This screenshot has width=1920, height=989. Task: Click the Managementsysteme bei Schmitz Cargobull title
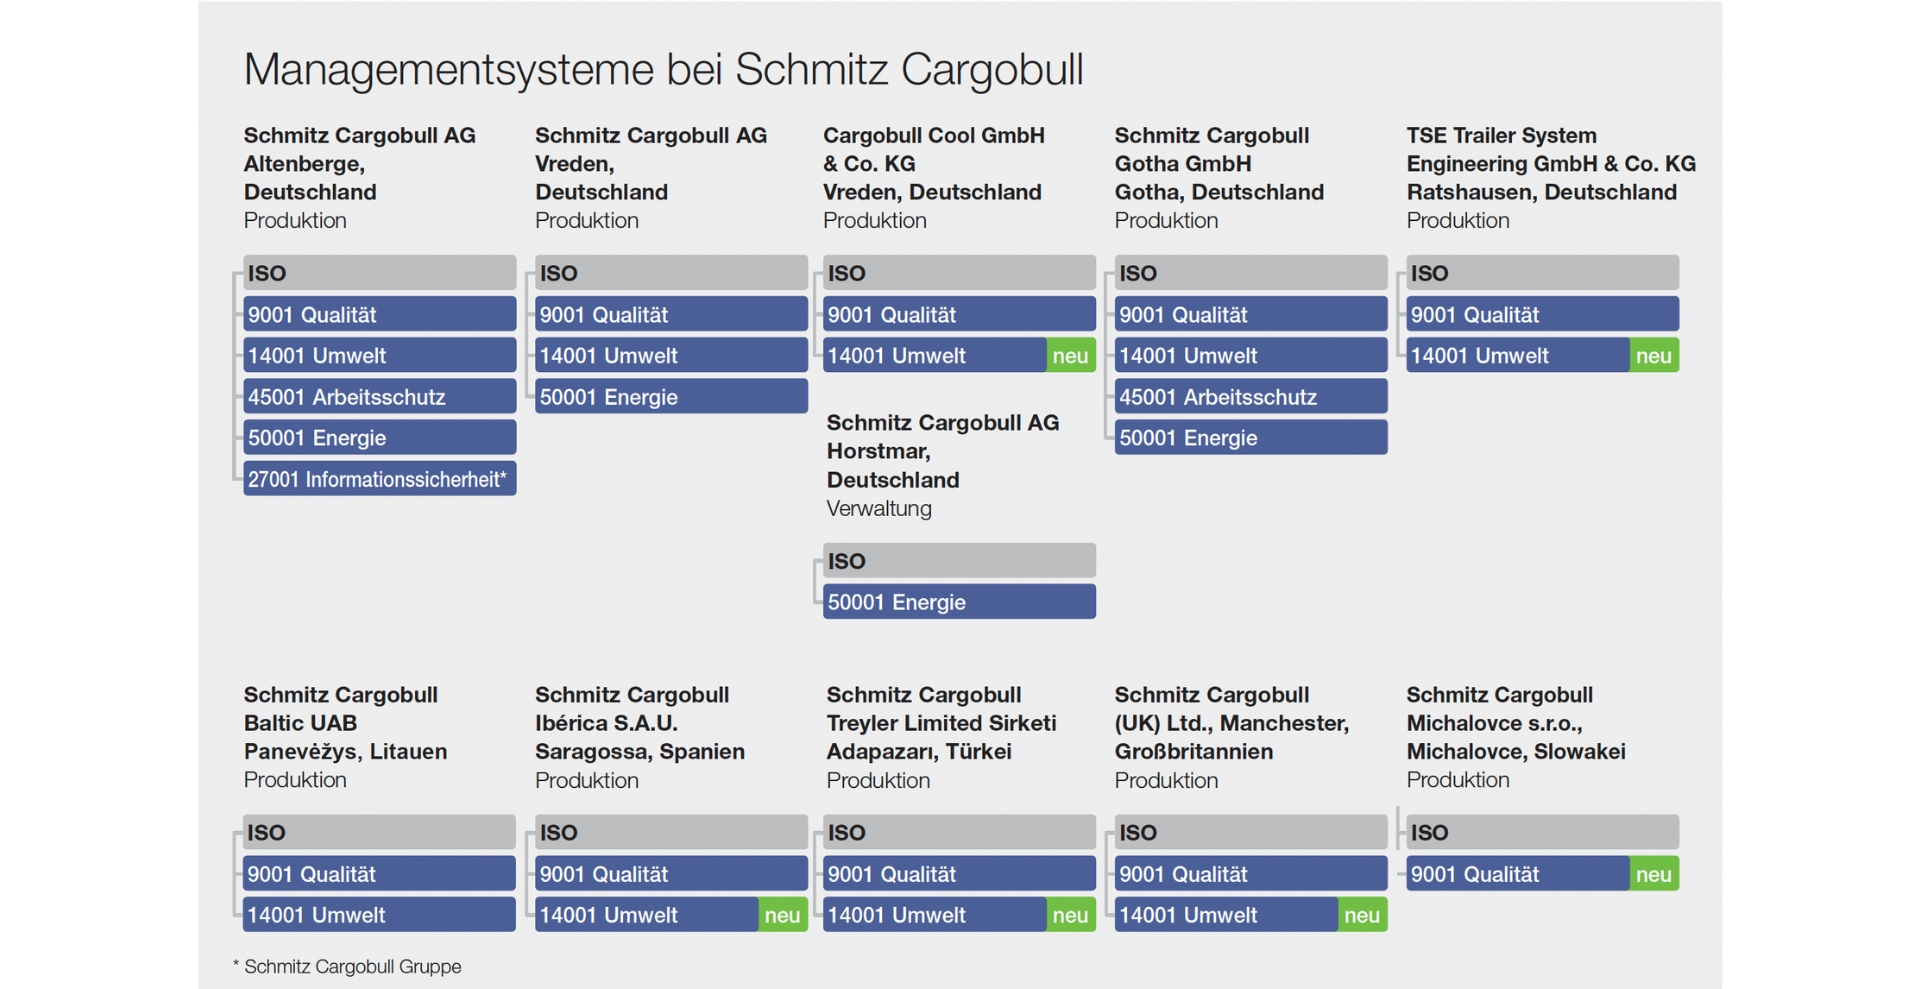click(663, 70)
